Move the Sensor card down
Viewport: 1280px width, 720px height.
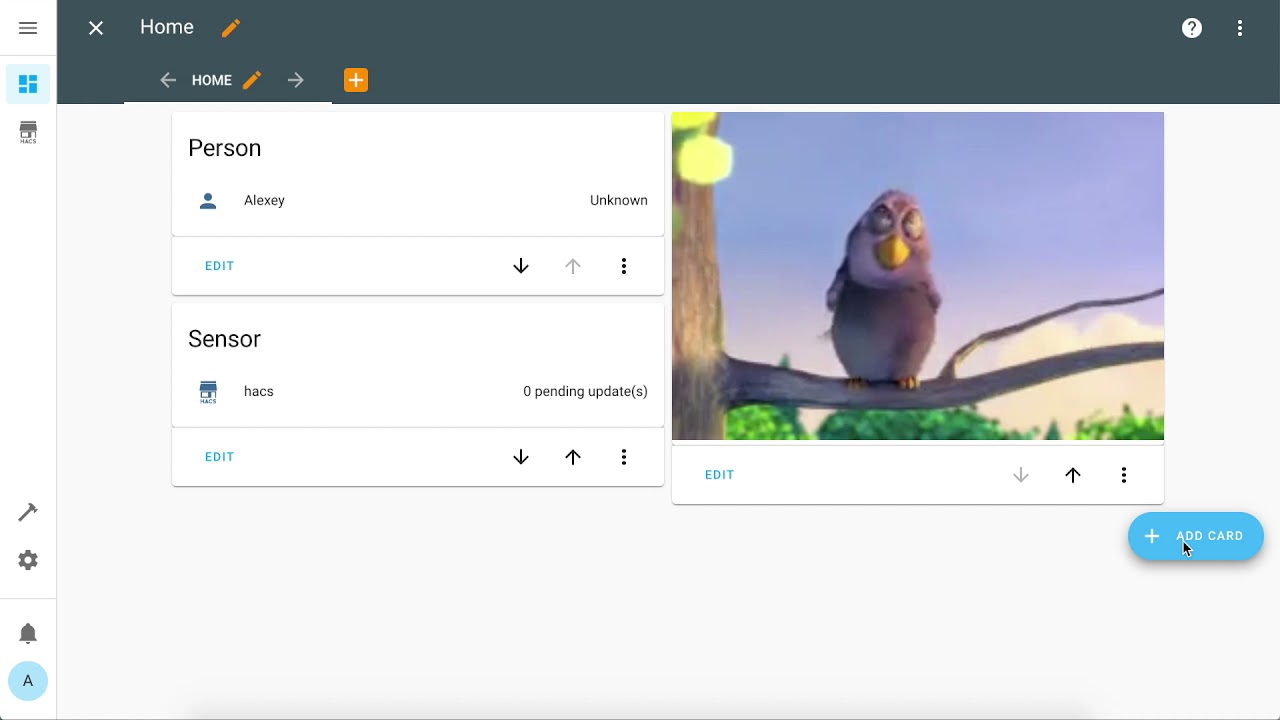tap(521, 457)
